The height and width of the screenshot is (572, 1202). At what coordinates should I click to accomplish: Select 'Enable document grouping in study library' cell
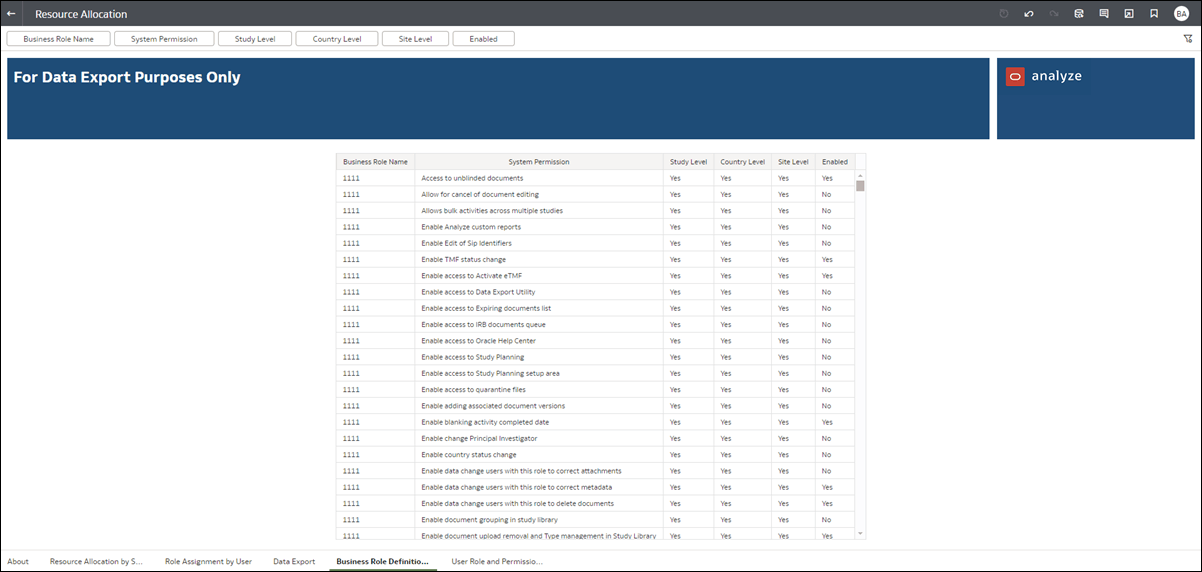point(539,520)
